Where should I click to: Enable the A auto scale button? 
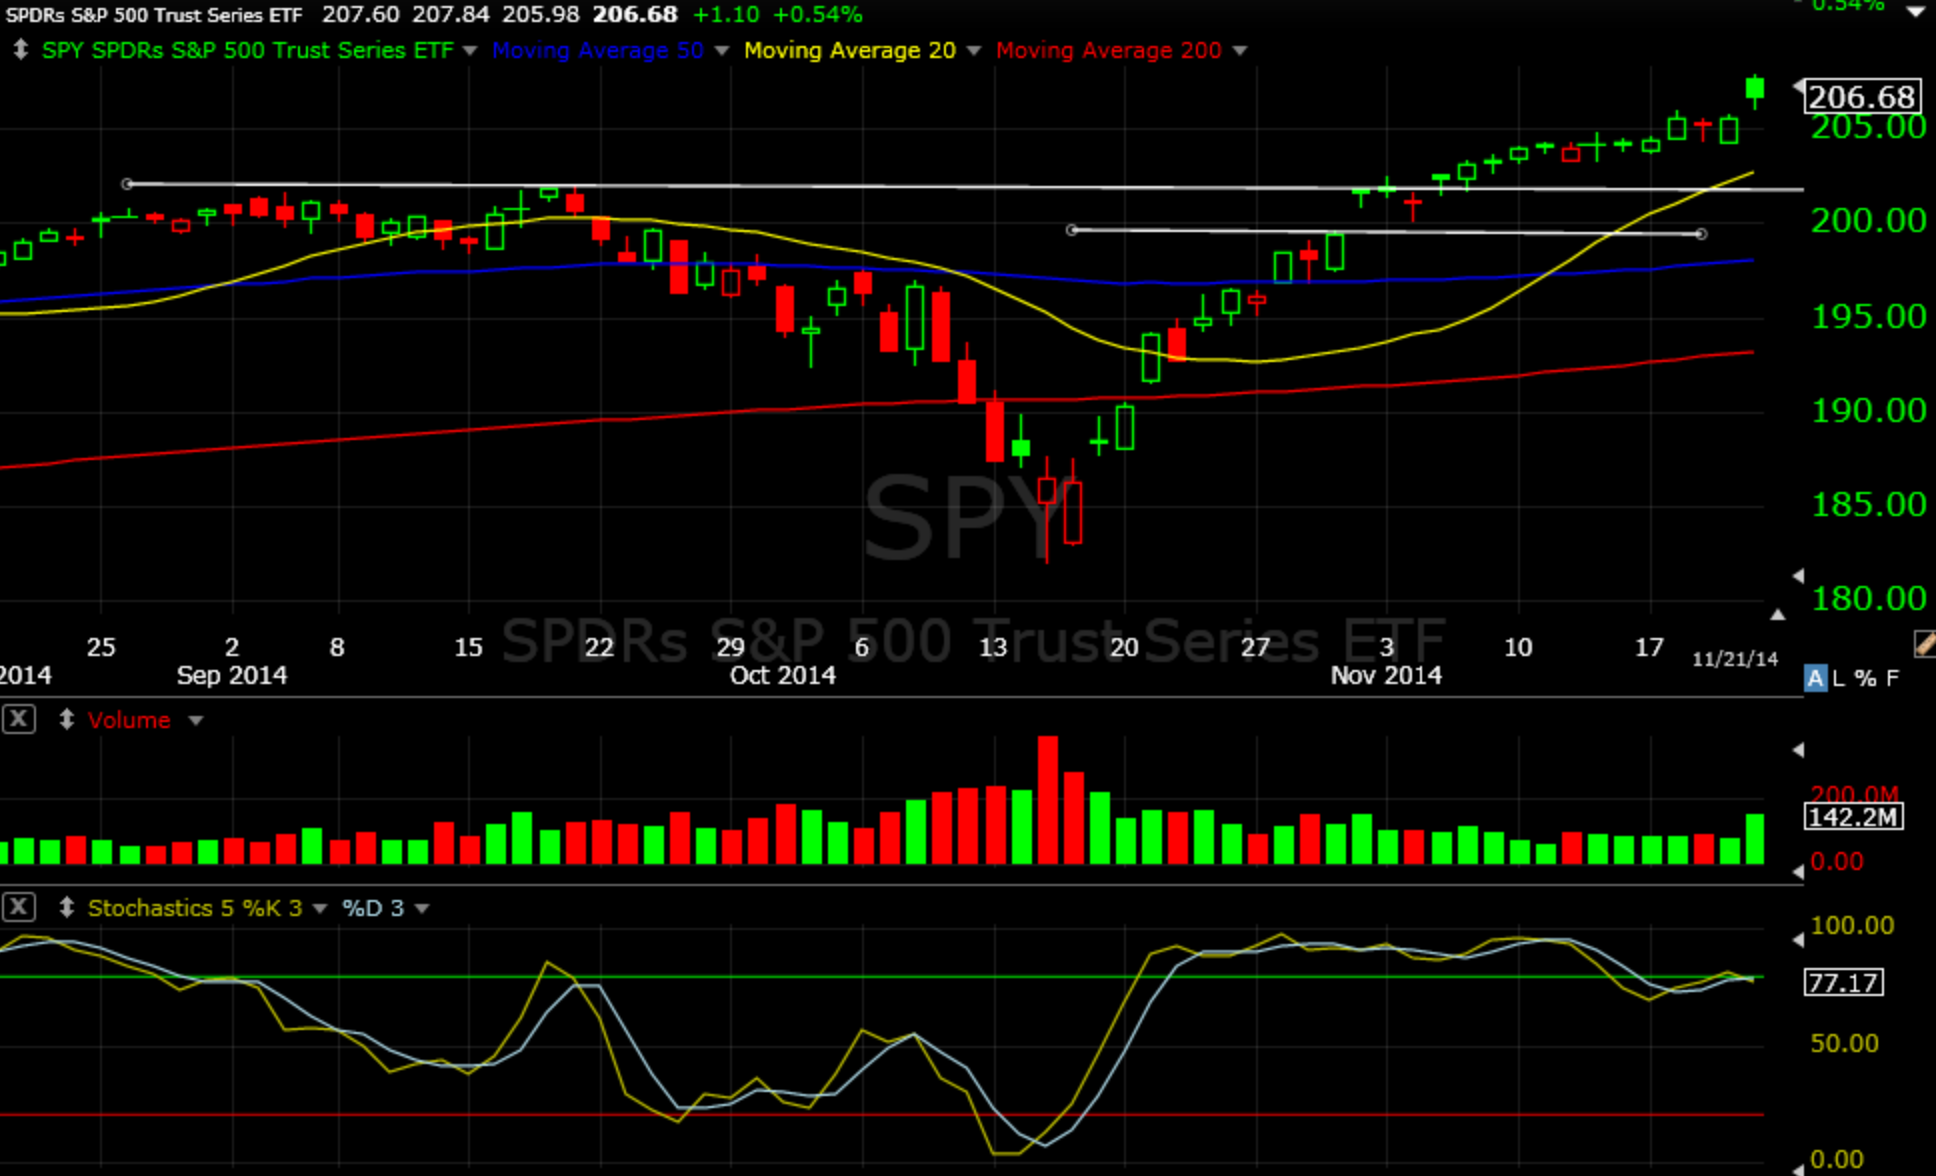click(x=1815, y=678)
